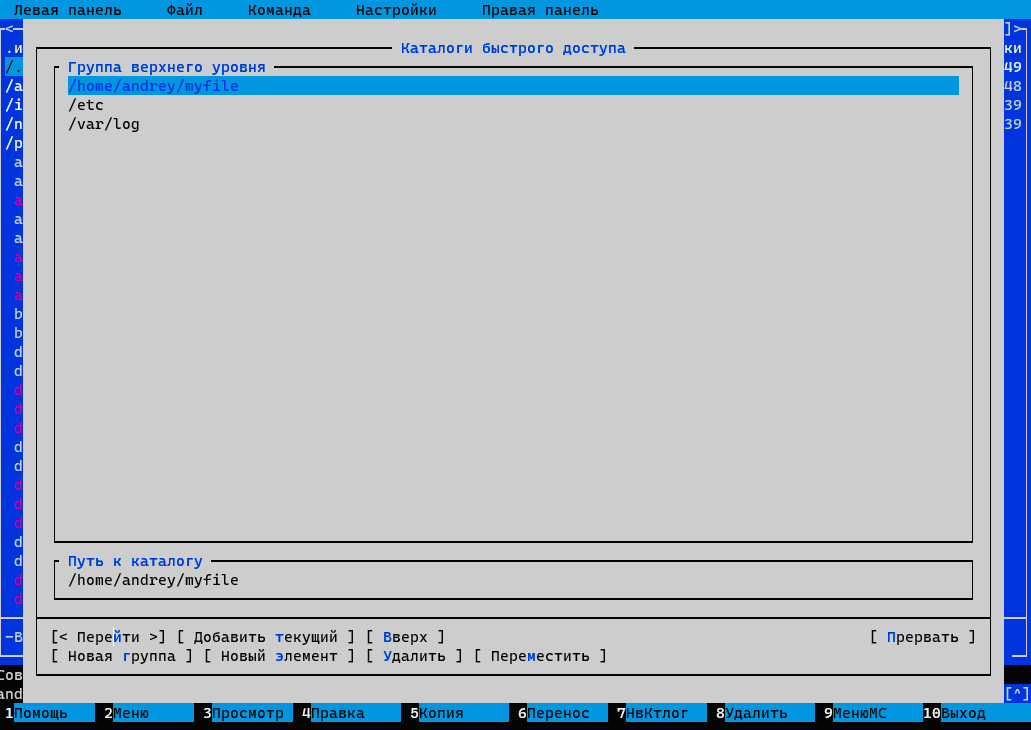Click the 8 Удалить function key
This screenshot has height=730, width=1031.
[x=764, y=713]
